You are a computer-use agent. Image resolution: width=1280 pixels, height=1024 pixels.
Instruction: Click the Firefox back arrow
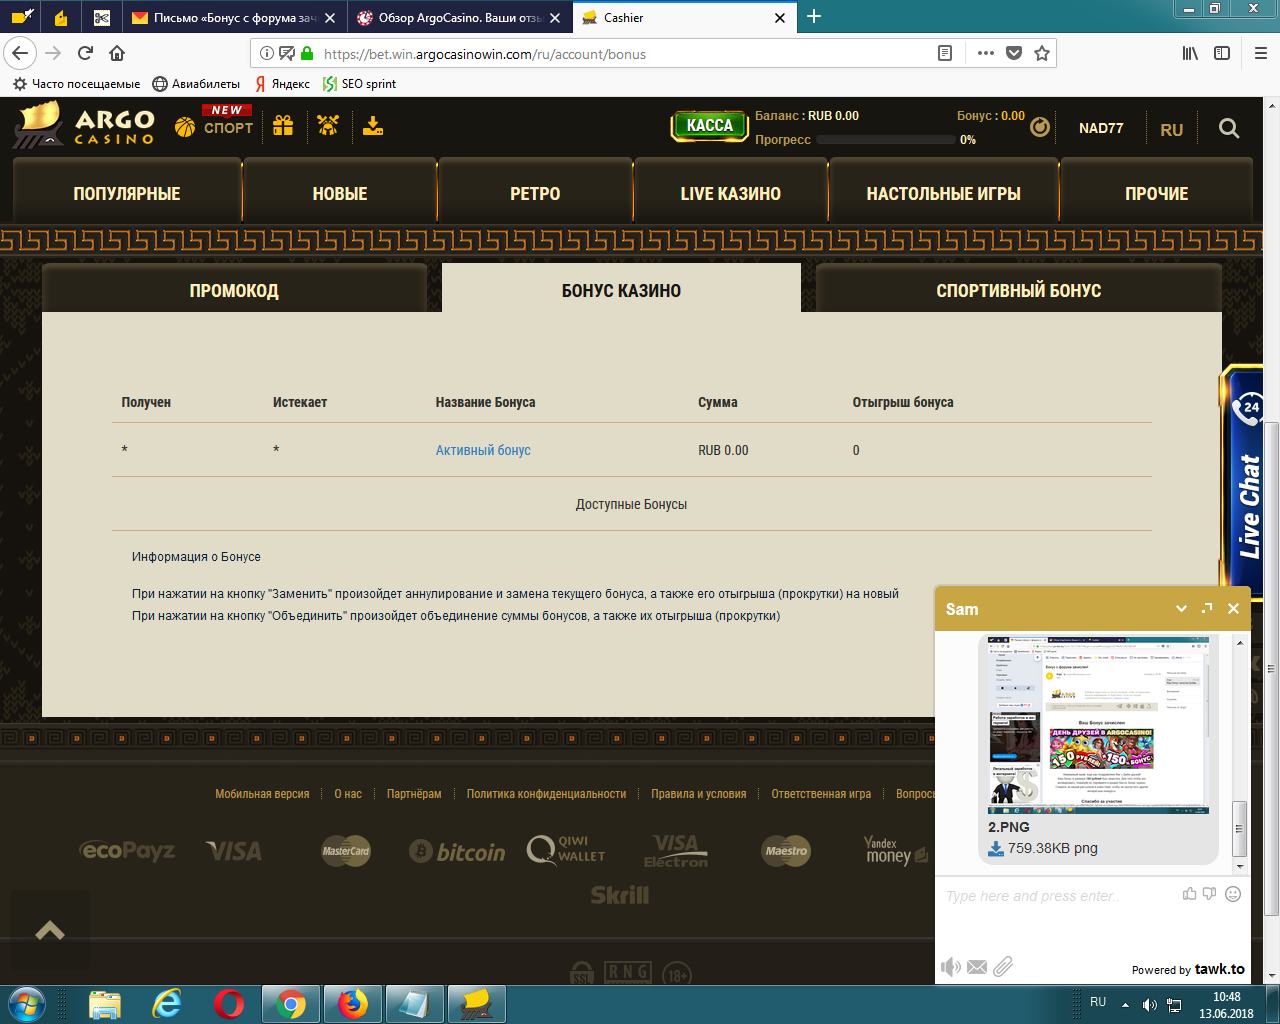pos(21,54)
